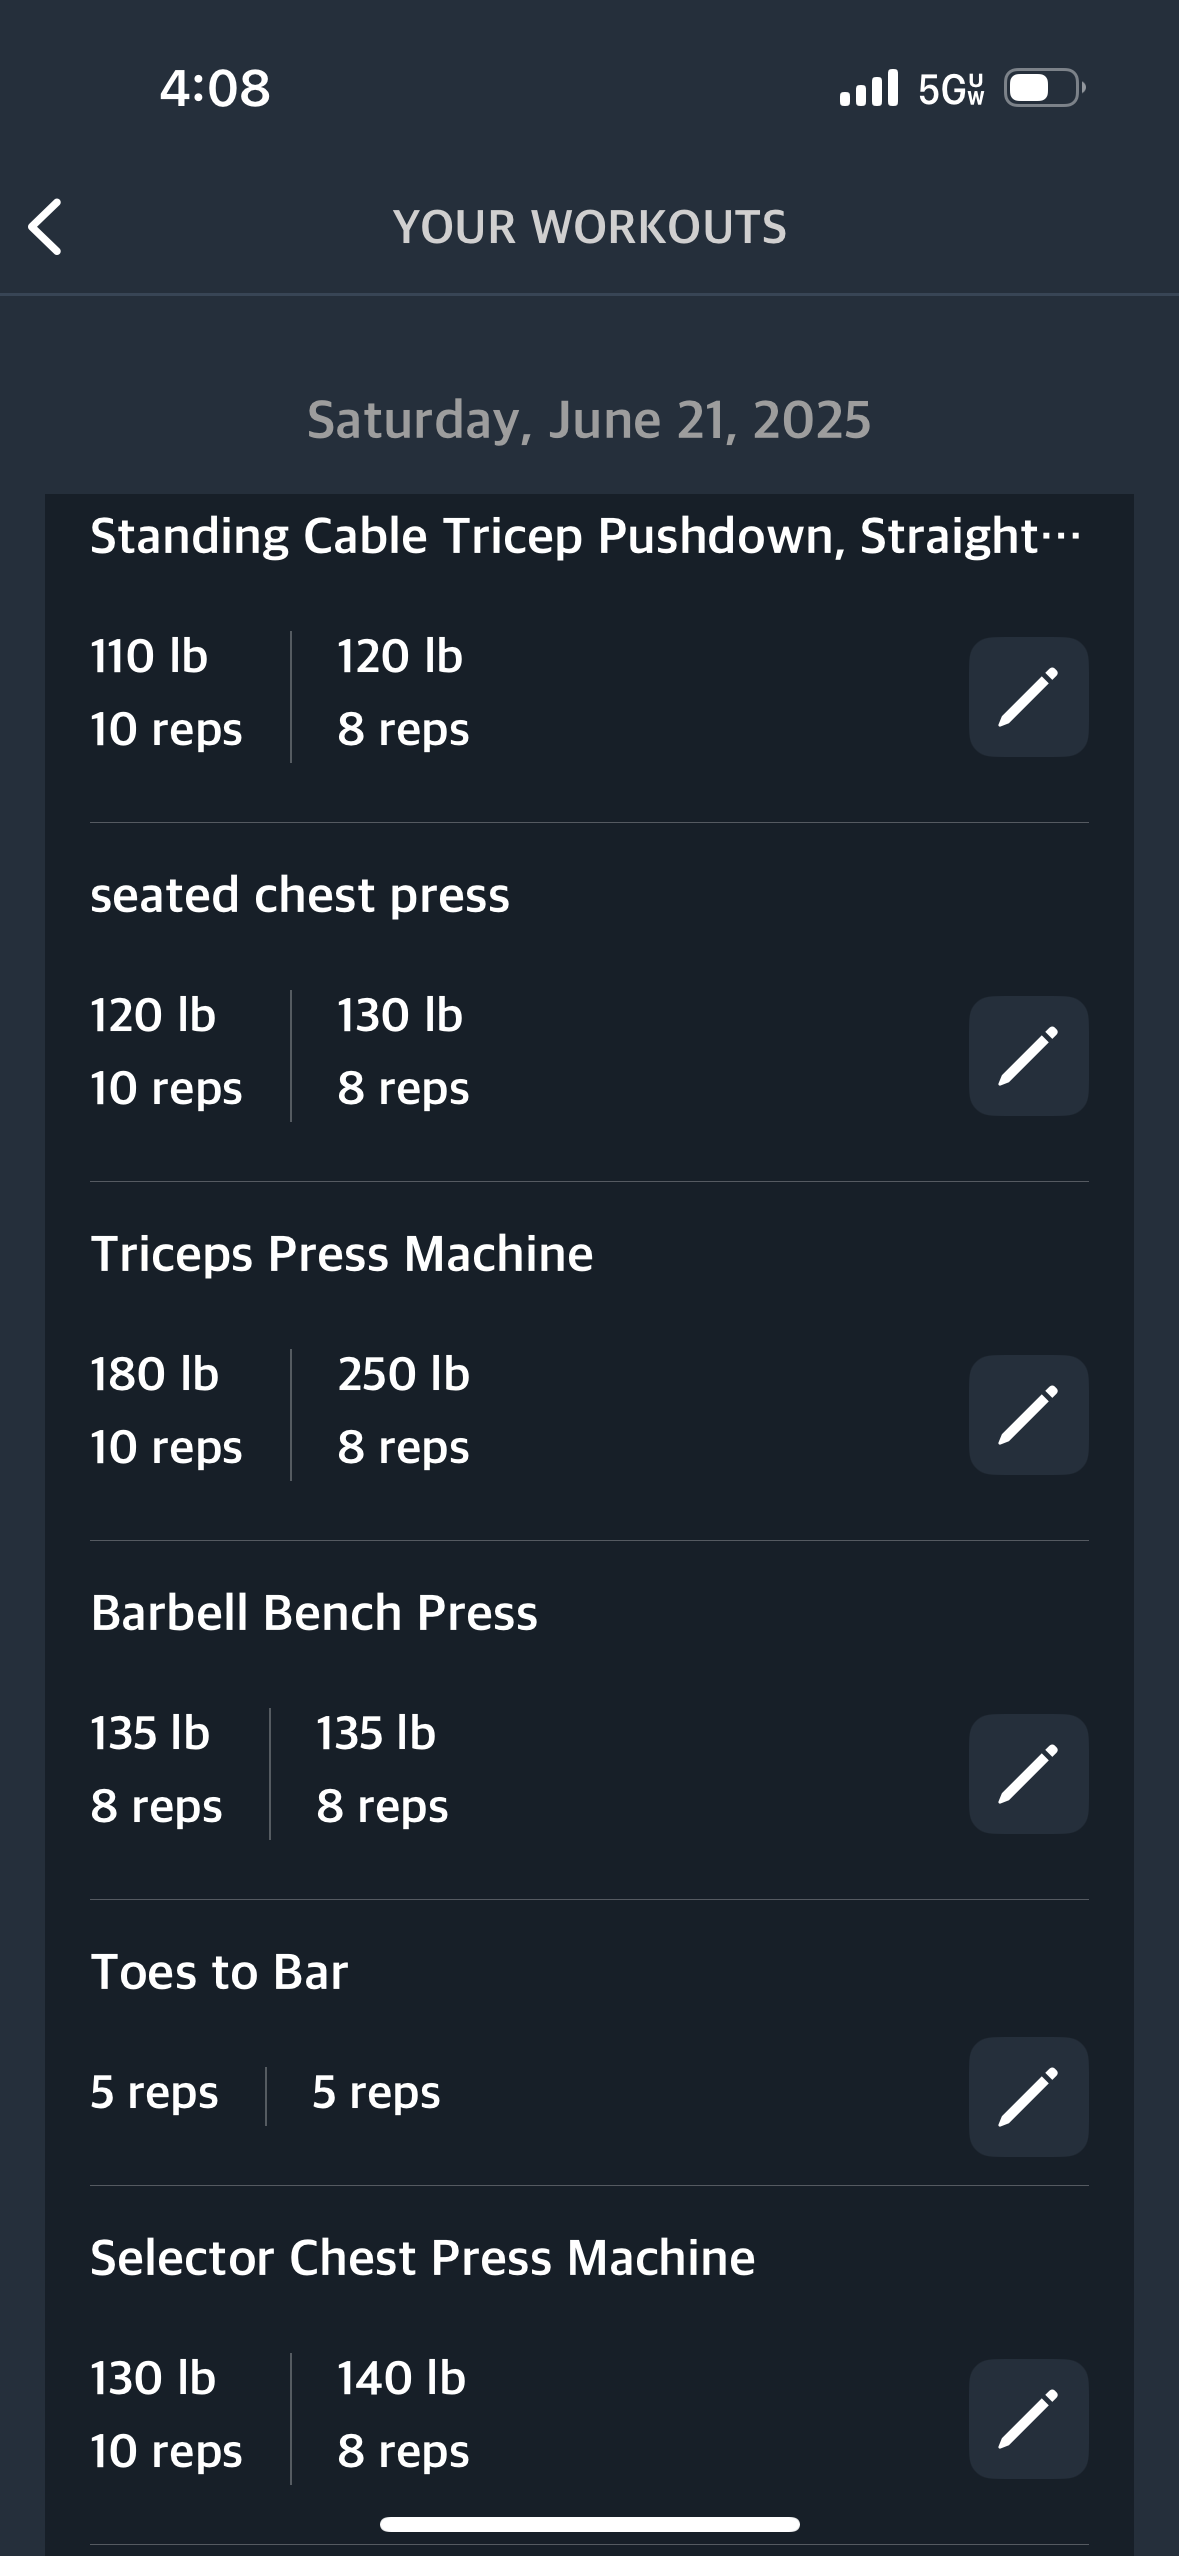Edit the Triceps Press Machine sets
This screenshot has width=1179, height=2556.
(1028, 1415)
